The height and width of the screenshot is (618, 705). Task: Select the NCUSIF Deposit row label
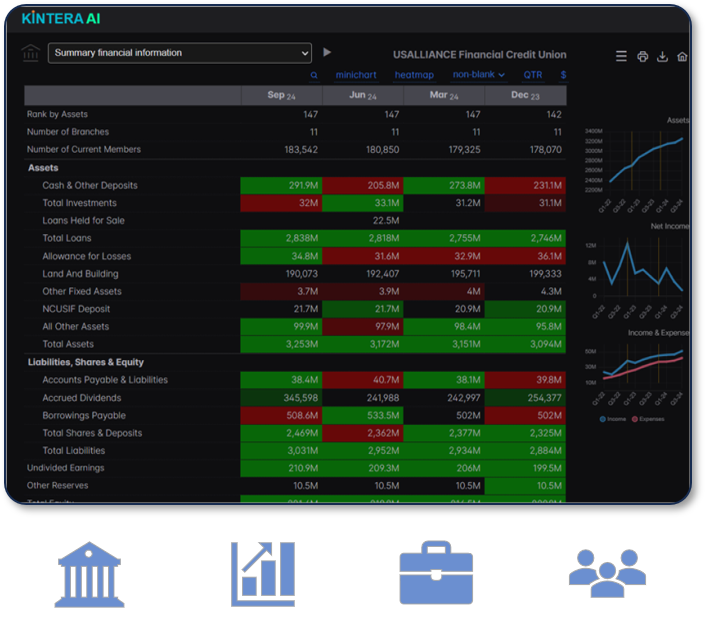pos(76,309)
